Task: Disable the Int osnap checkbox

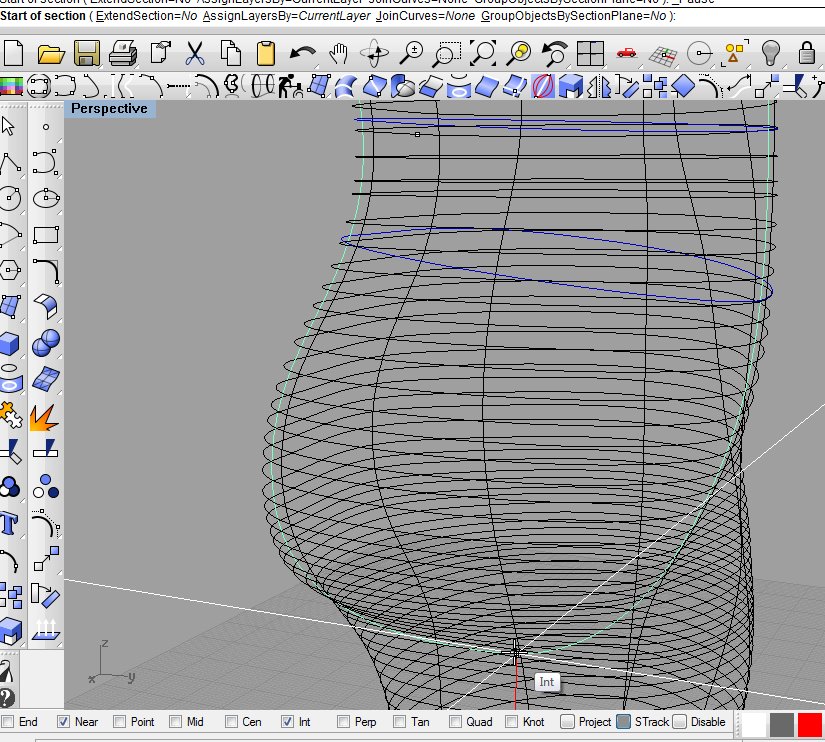Action: tap(288, 721)
